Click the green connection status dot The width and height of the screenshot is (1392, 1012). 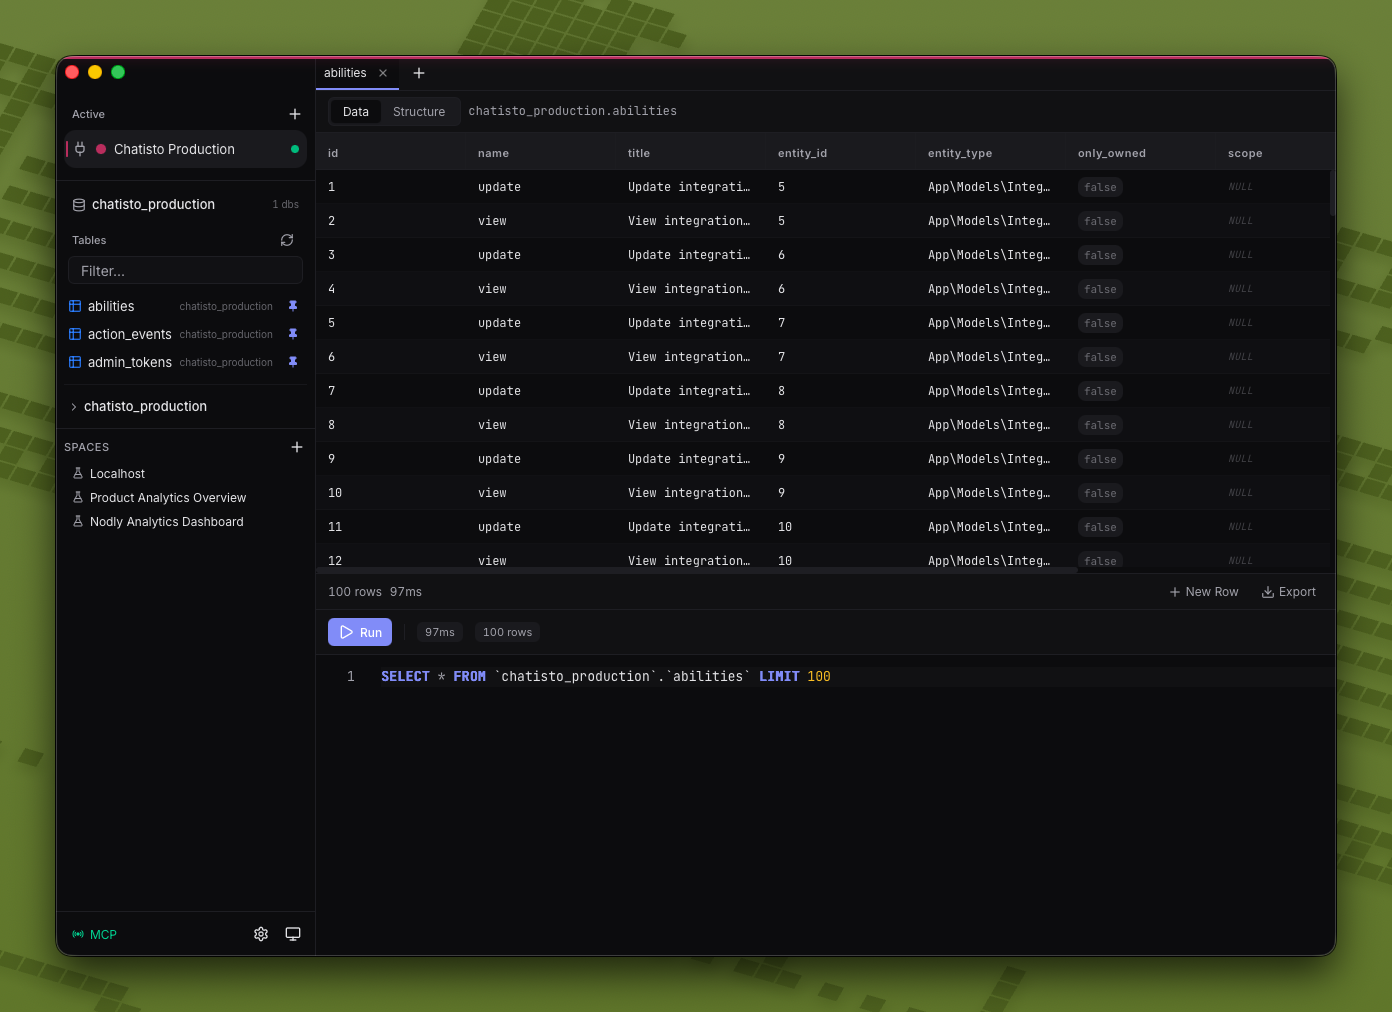pos(295,149)
